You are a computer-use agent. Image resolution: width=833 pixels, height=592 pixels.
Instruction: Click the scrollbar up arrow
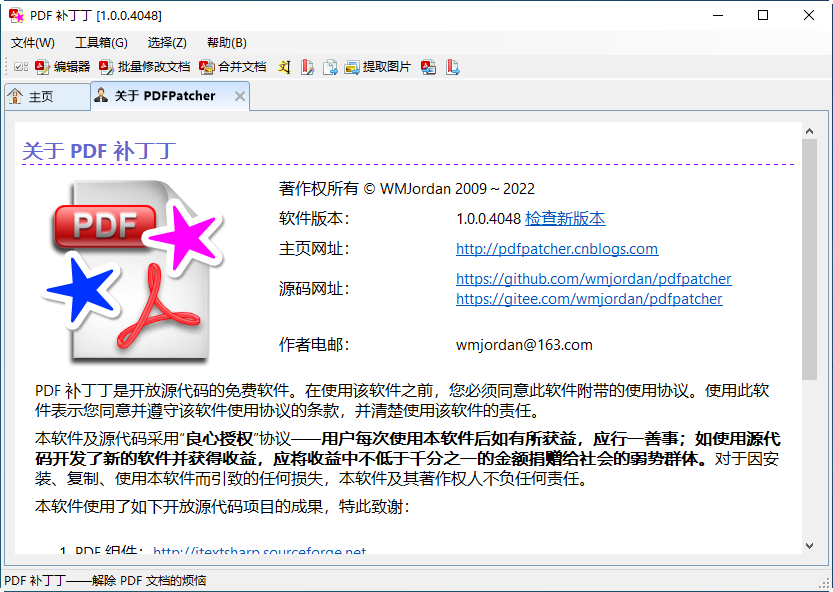(x=809, y=131)
